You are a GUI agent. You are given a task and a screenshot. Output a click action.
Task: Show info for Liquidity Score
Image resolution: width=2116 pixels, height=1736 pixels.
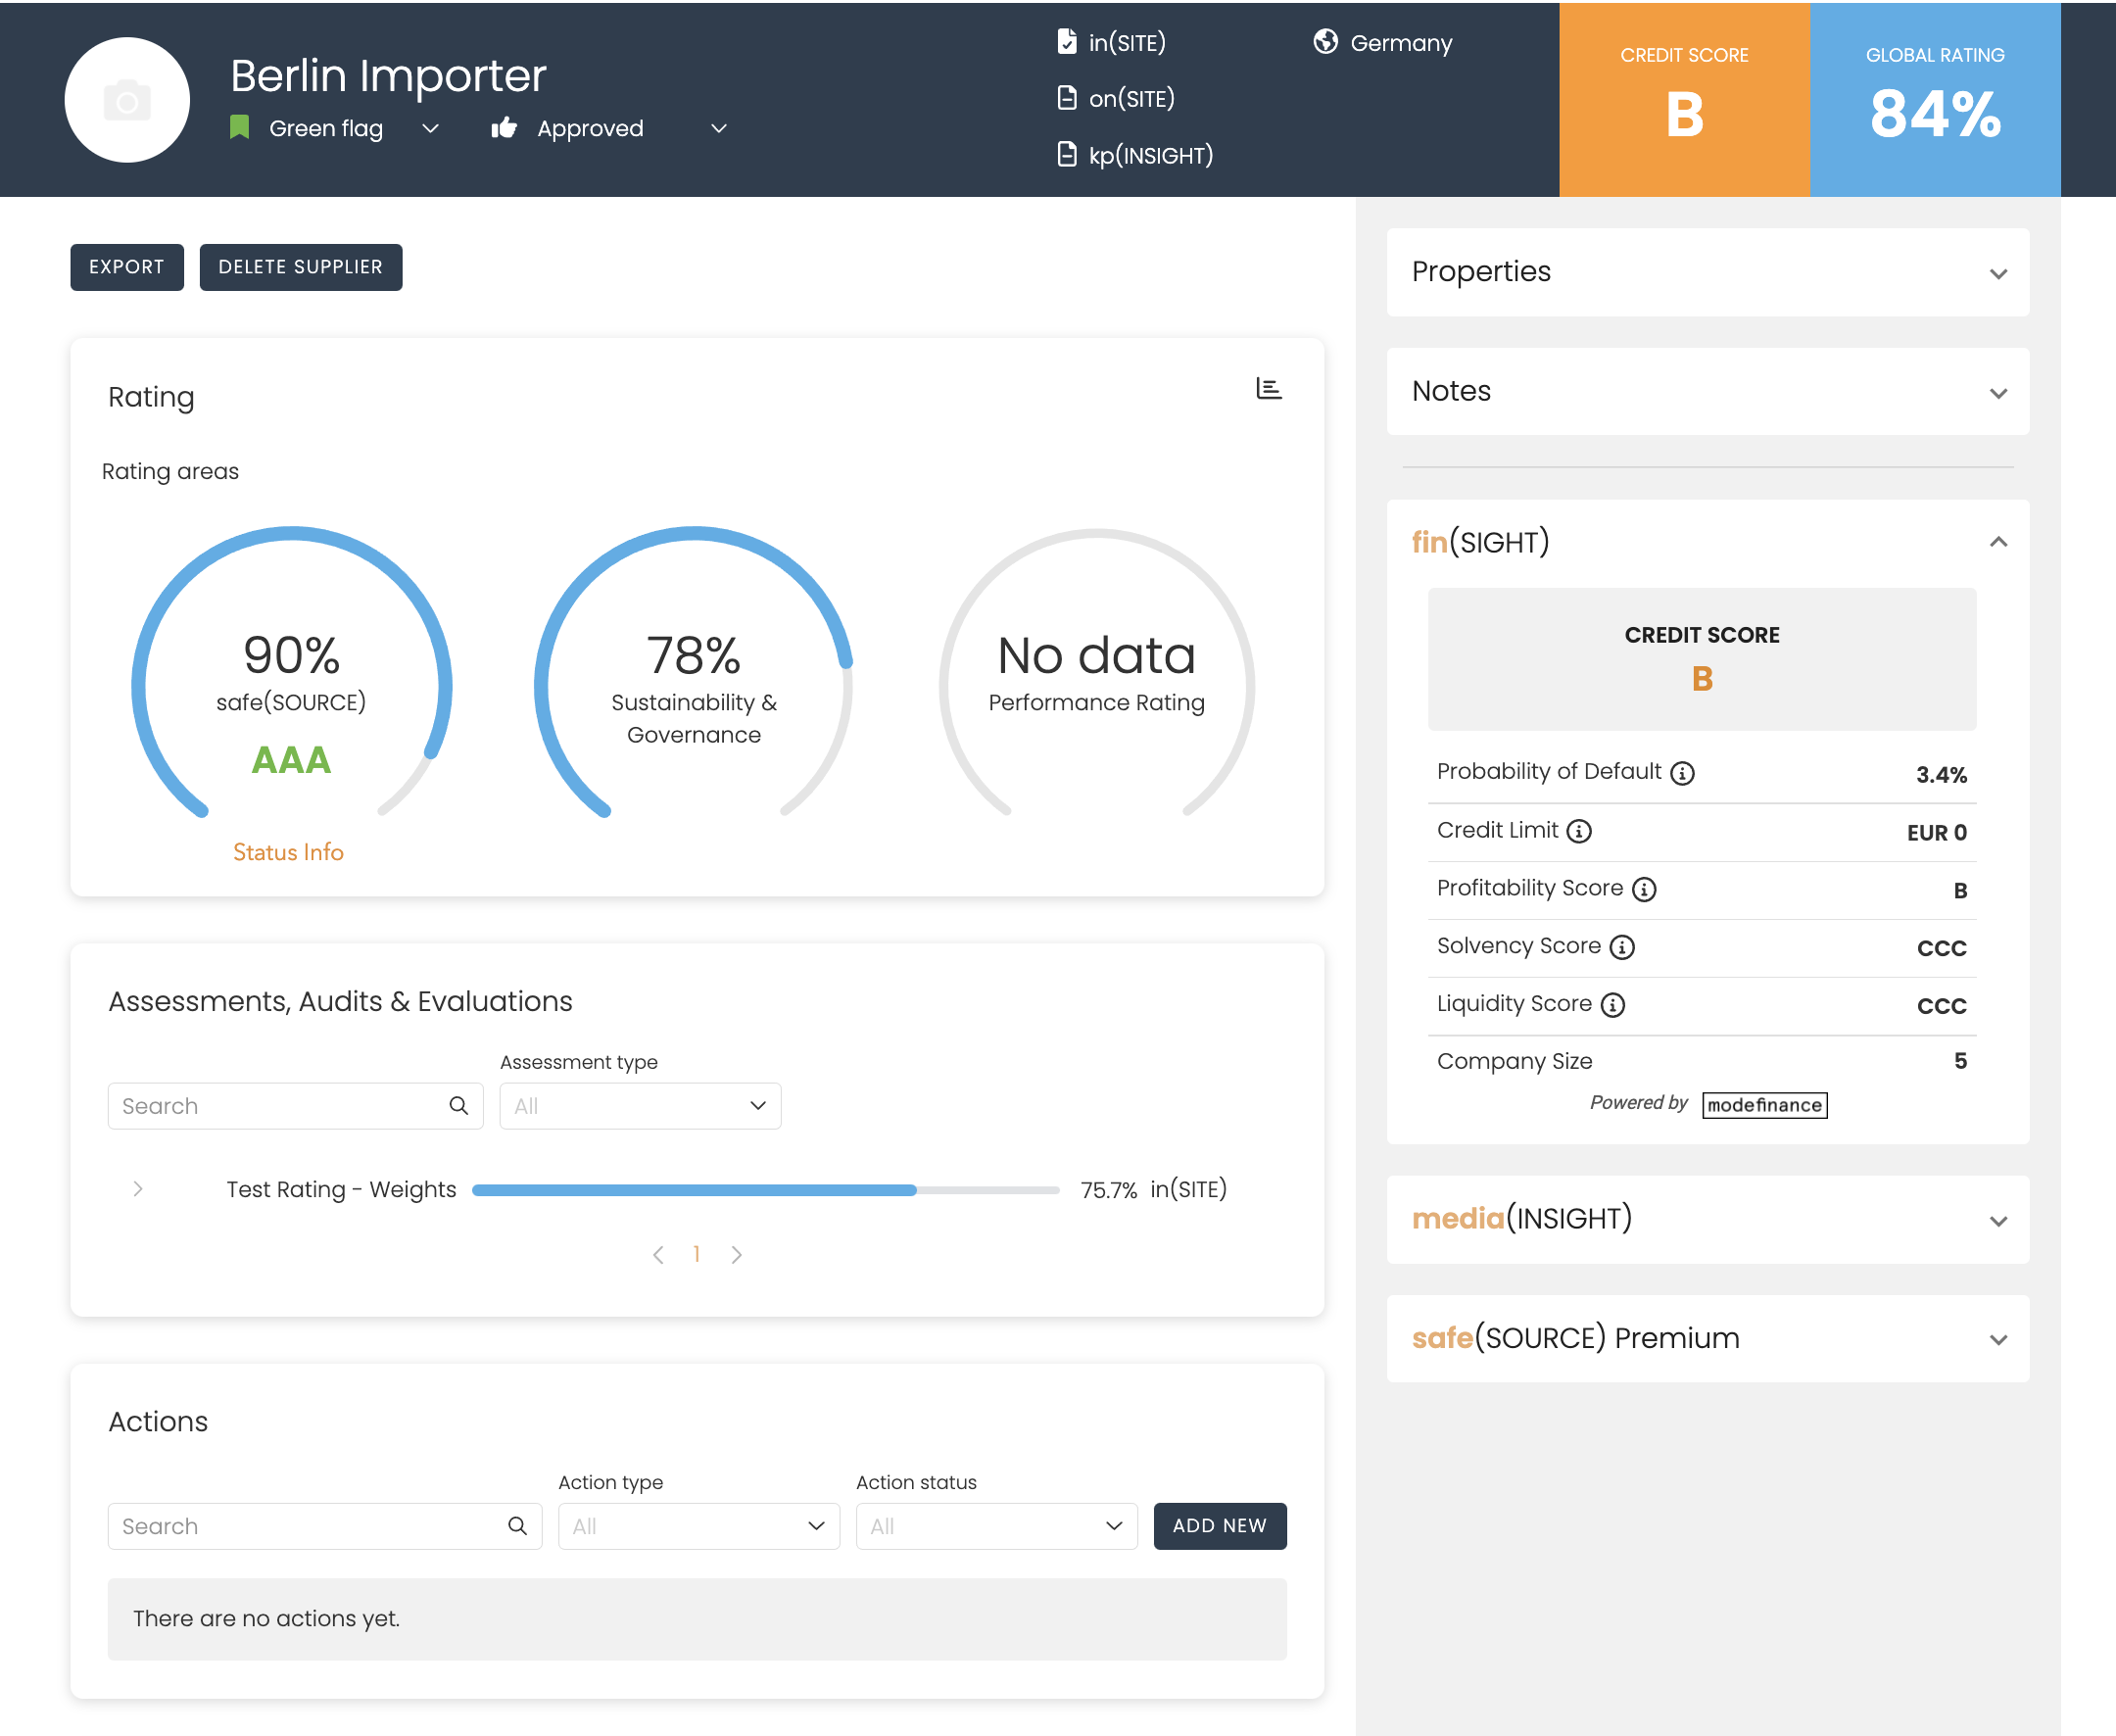[1613, 1005]
